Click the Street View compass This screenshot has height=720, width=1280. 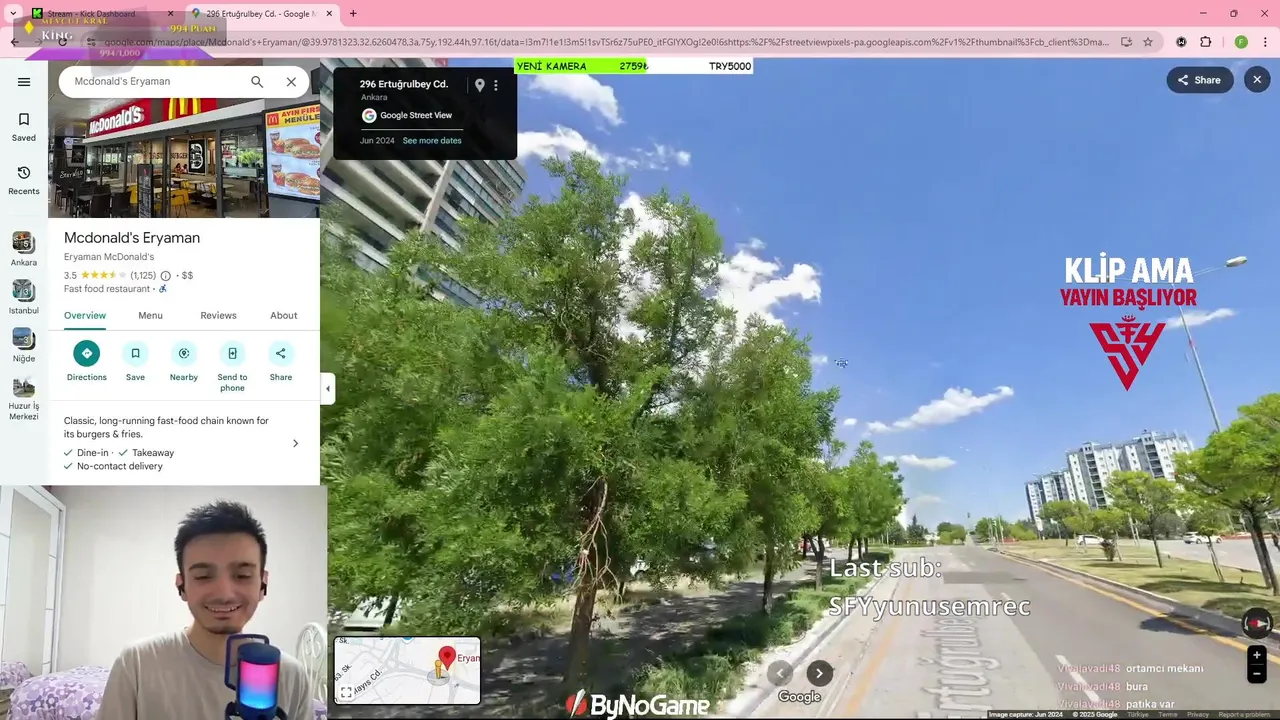click(1257, 623)
